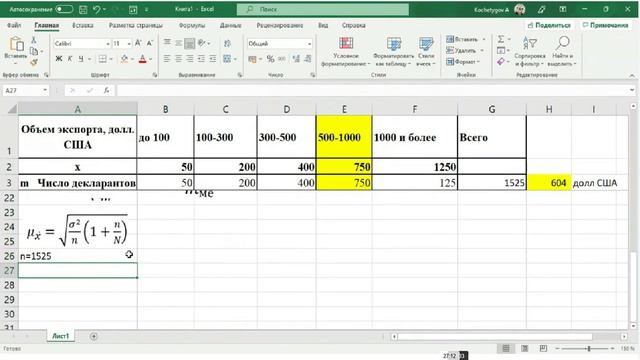This screenshot has height=360, width=640.
Task: Collapse the ribbon with the chevron
Action: [x=631, y=76]
